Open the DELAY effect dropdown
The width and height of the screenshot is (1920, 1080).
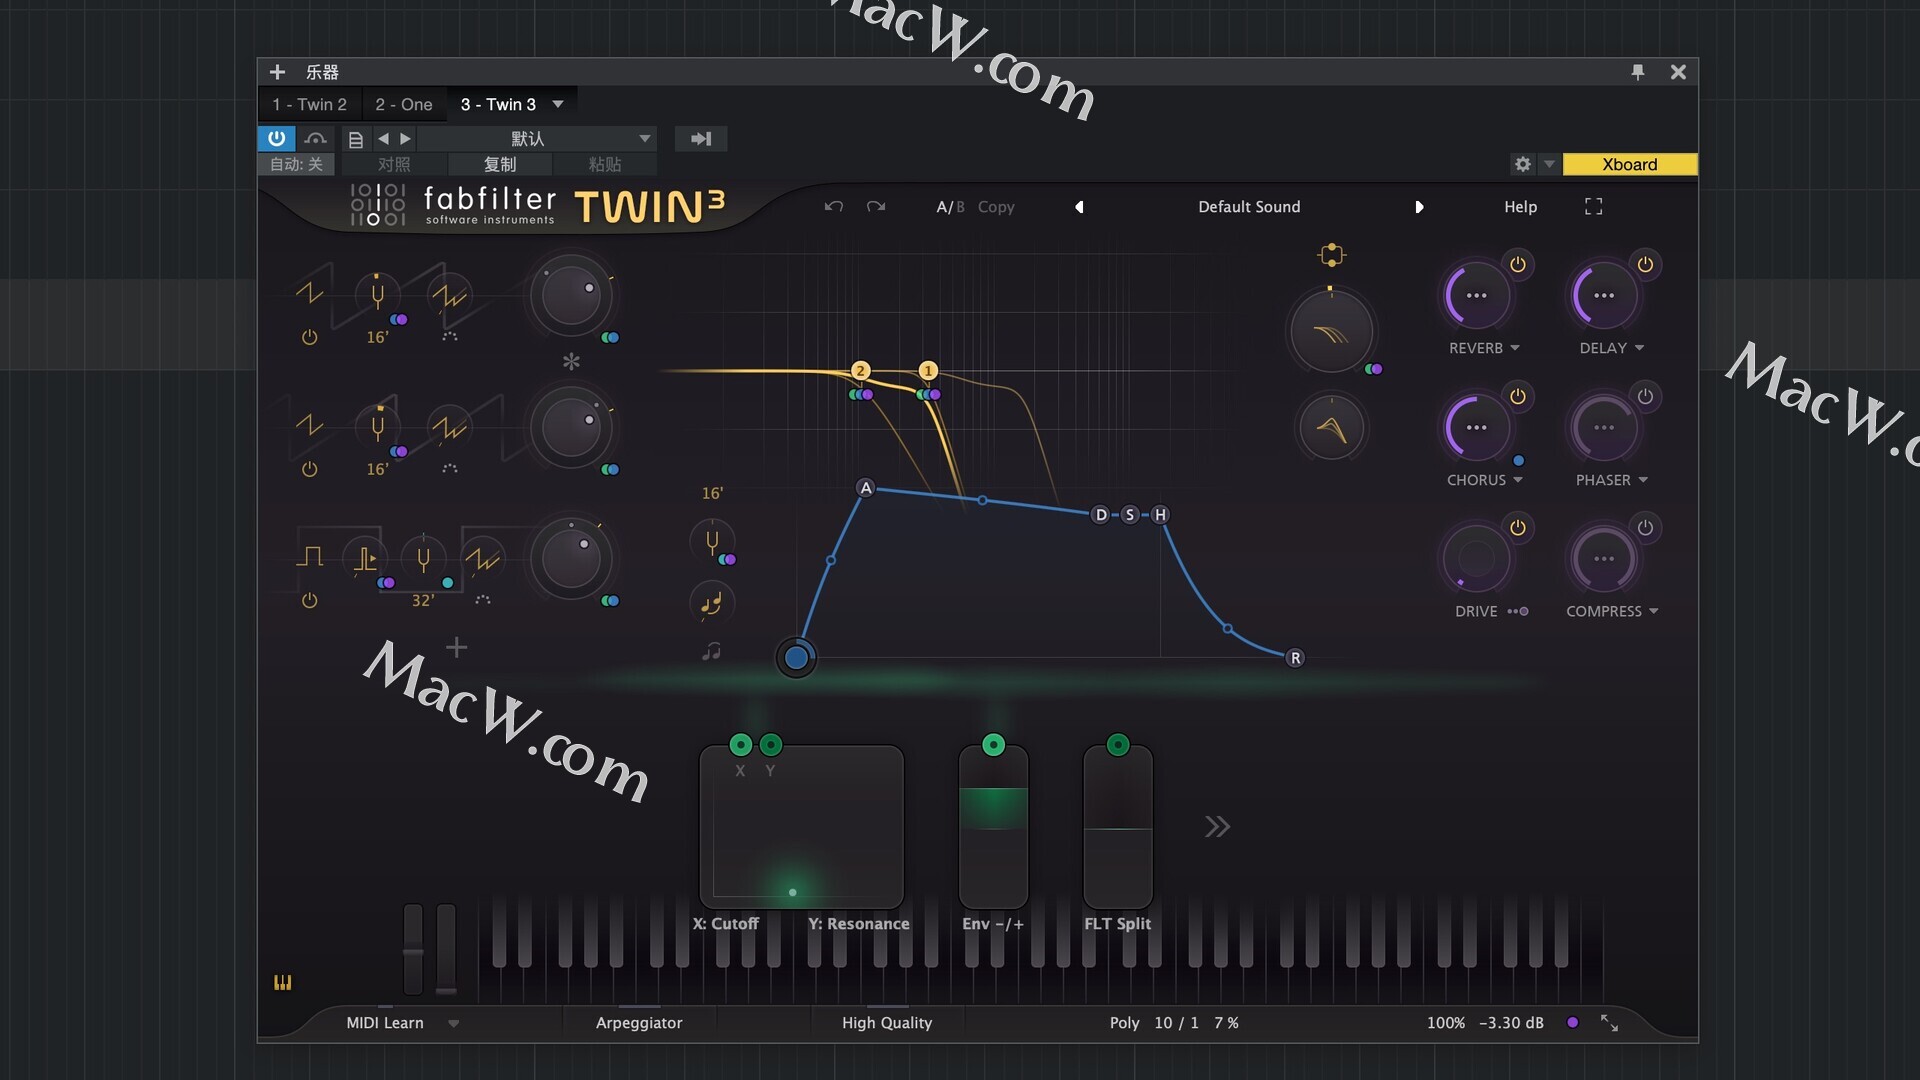pyautogui.click(x=1639, y=348)
